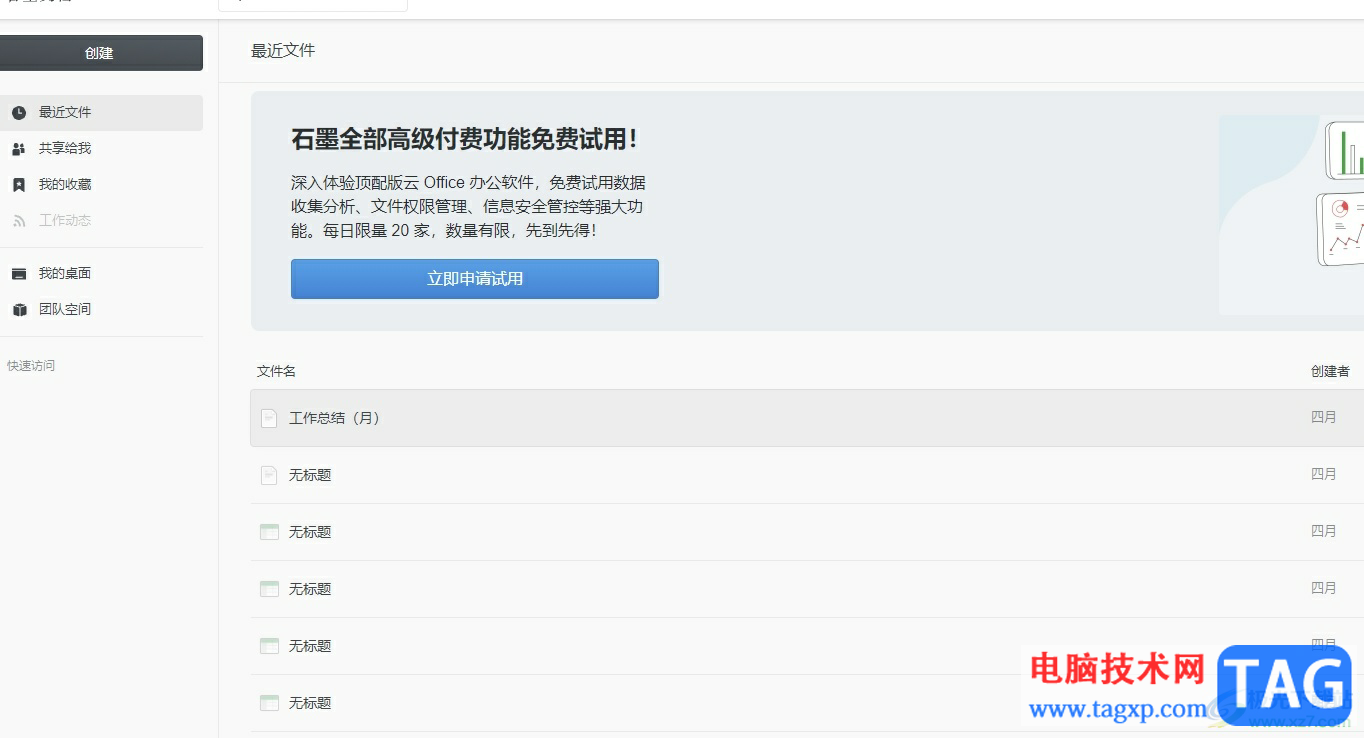
Task: Click the 快速访问 section label
Action: 31,366
